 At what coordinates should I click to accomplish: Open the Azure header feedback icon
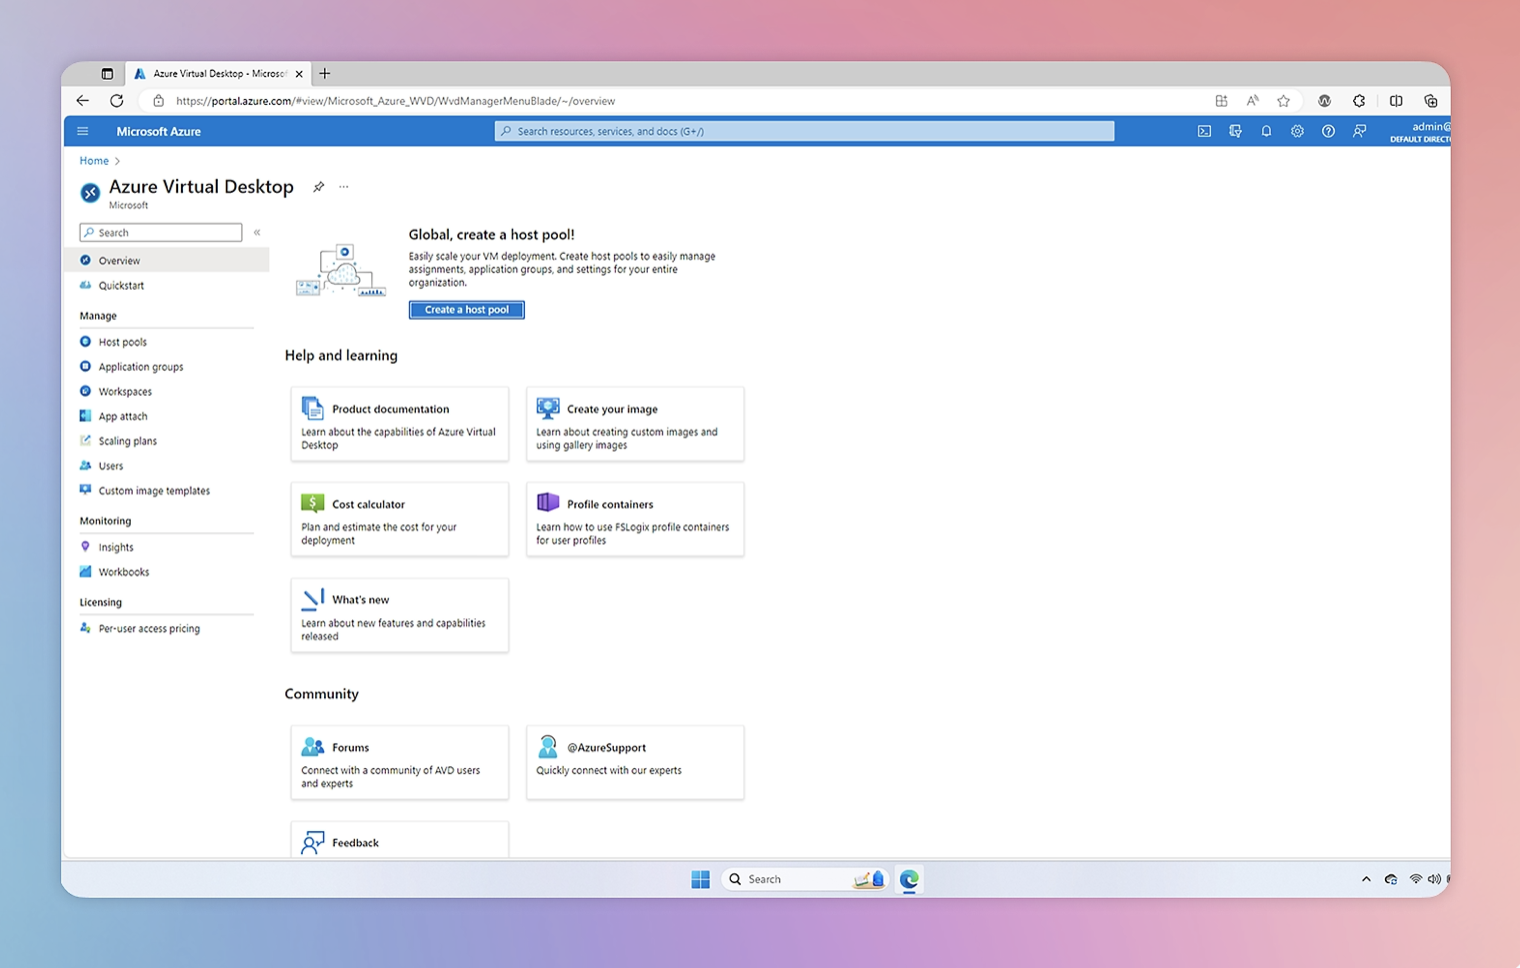1359,131
